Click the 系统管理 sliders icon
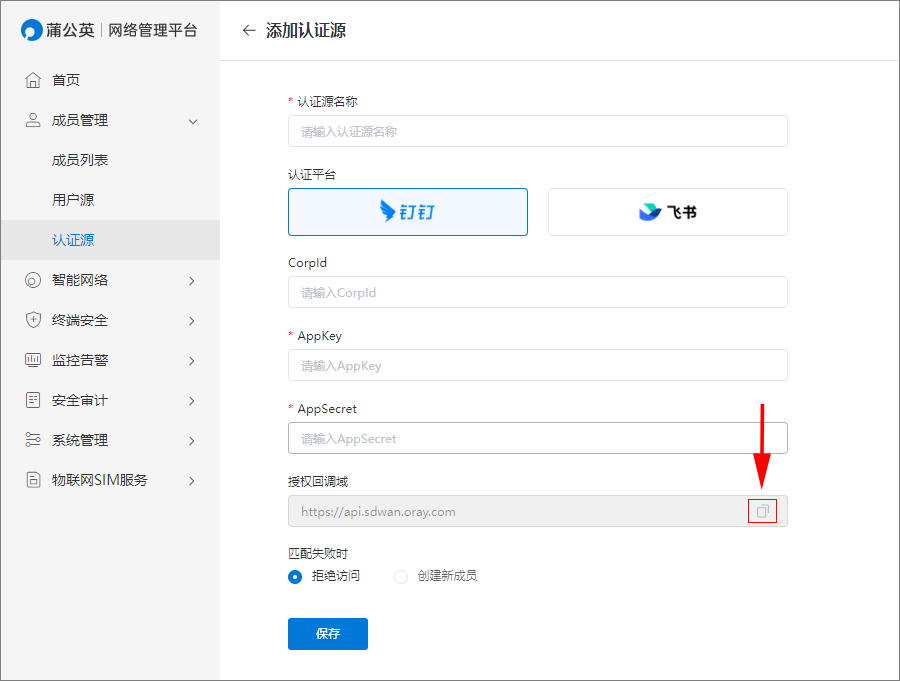The height and width of the screenshot is (681, 900). [x=33, y=440]
